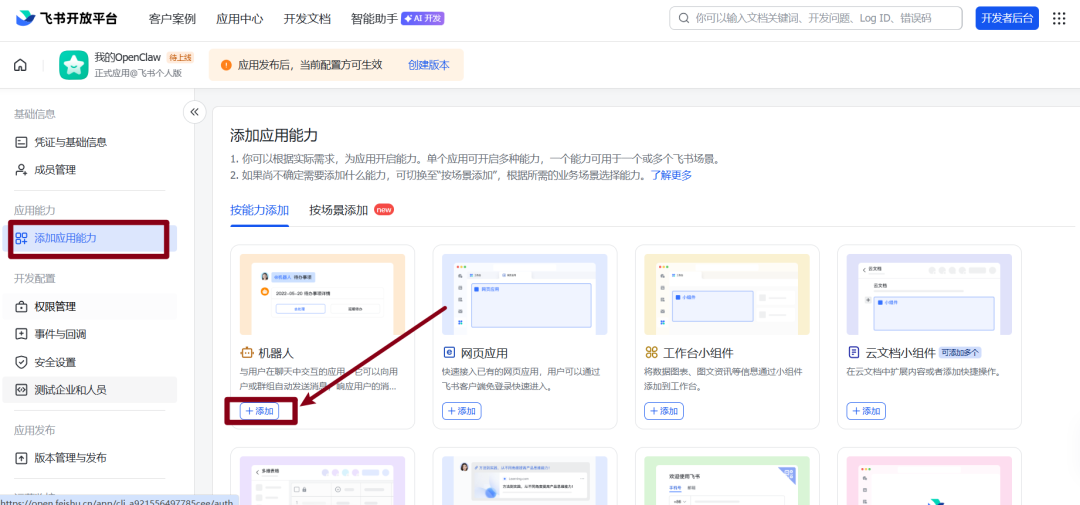Select the 按能力添加 tab
The width and height of the screenshot is (1080, 505).
pos(259,210)
